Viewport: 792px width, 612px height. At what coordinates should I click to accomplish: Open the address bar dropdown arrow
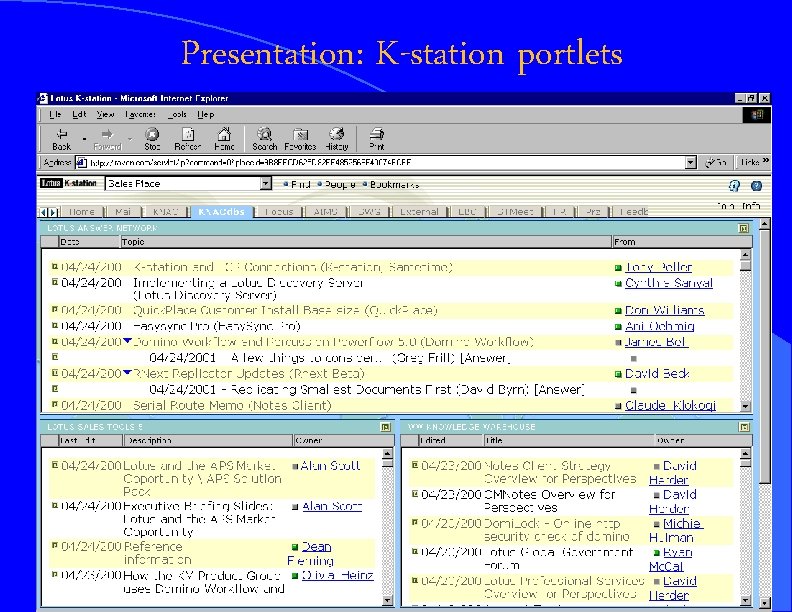pos(690,162)
